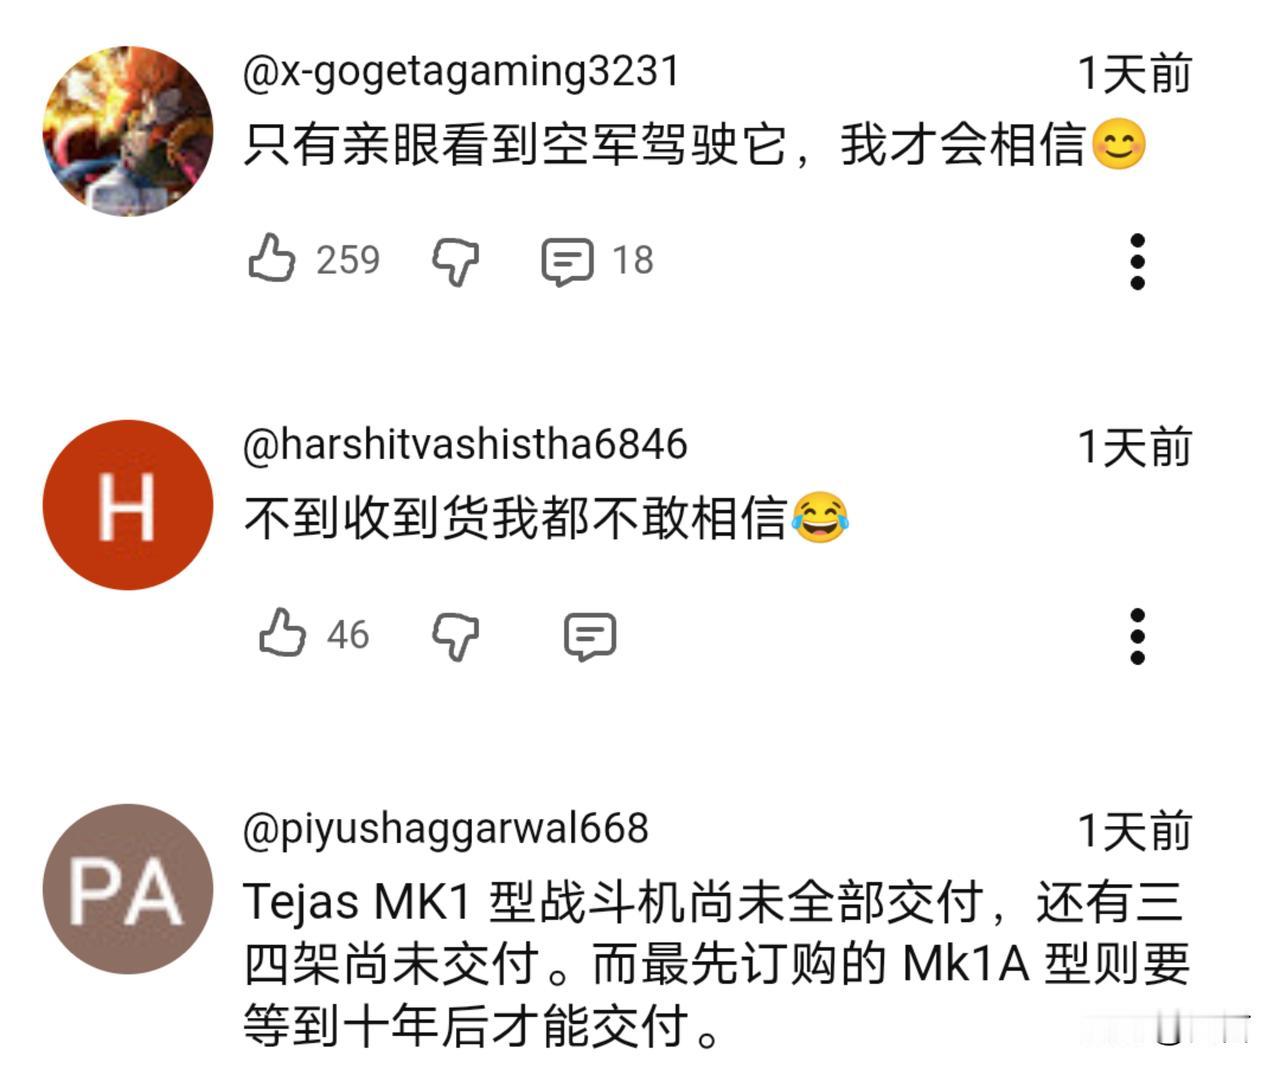The image size is (1280, 1072).
Task: Select the first comment's 1天前 timestamp
Action: tap(1135, 73)
